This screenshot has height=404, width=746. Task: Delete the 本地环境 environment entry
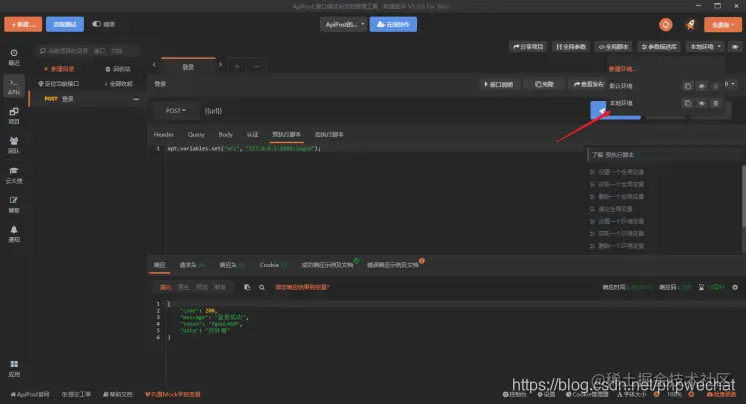[716, 103]
